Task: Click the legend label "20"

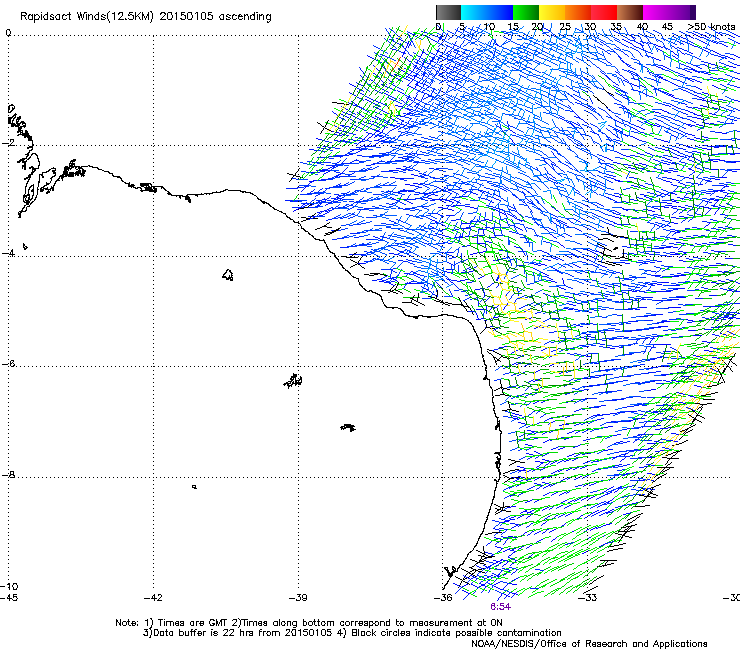Action: click(x=538, y=26)
